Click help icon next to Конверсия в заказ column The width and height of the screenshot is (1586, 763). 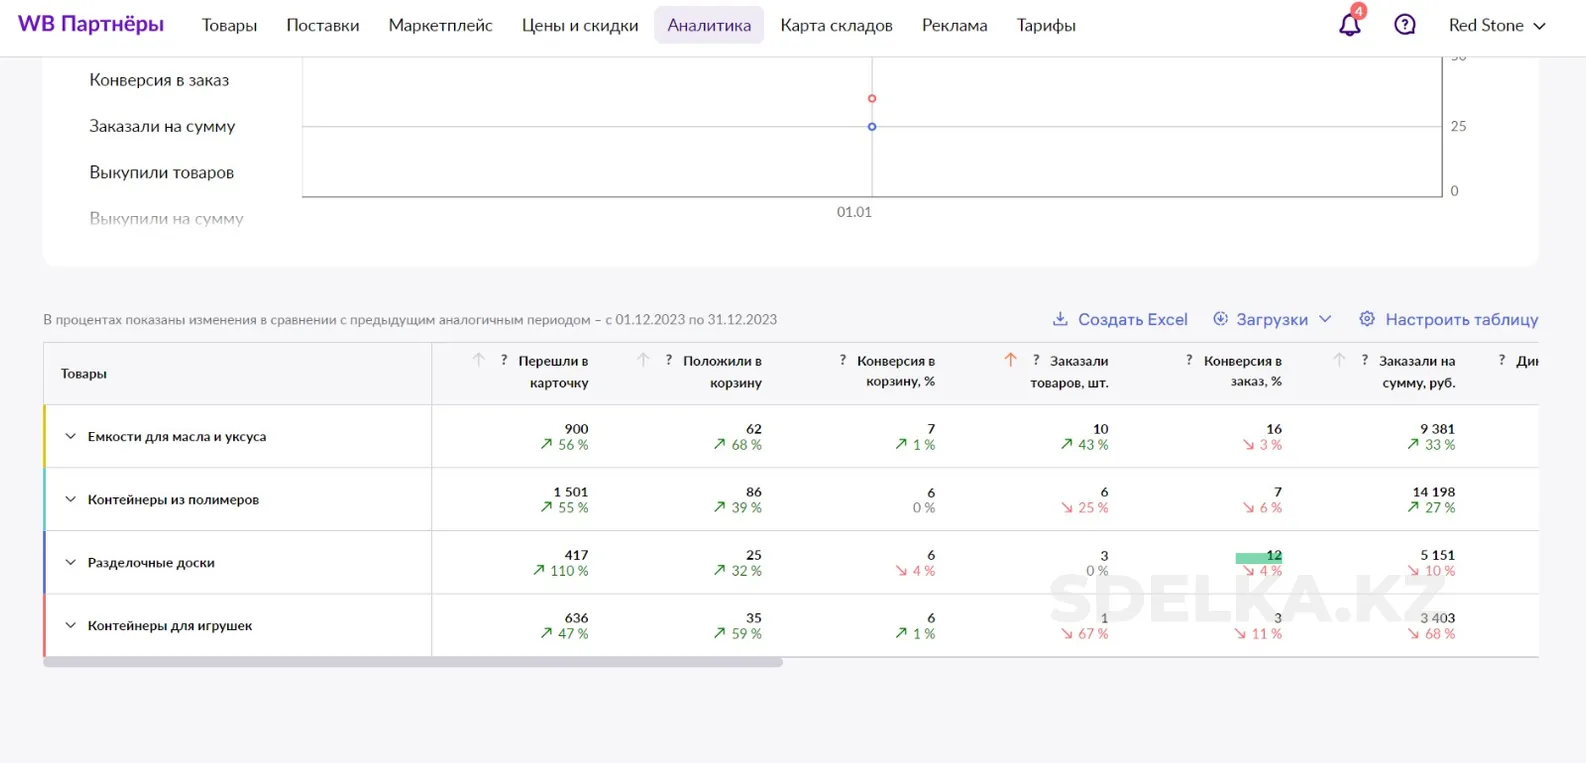point(1188,360)
